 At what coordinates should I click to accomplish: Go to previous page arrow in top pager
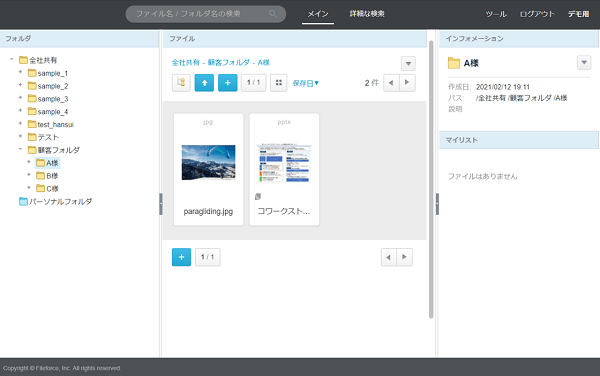(391, 83)
